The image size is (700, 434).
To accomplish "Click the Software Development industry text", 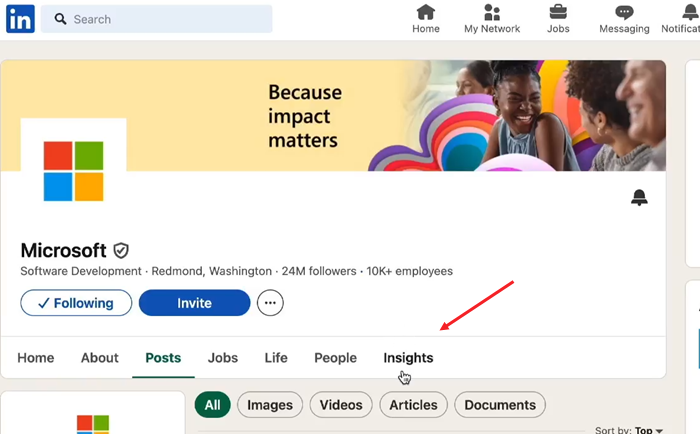I will [81, 271].
